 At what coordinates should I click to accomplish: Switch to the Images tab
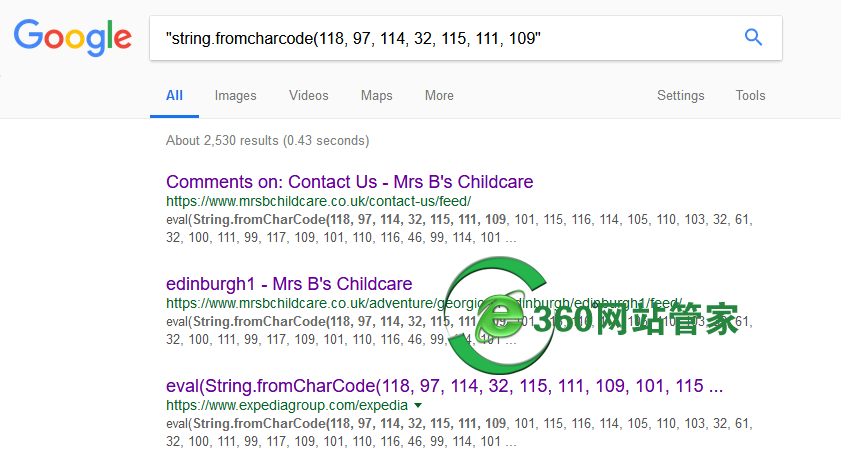point(235,95)
